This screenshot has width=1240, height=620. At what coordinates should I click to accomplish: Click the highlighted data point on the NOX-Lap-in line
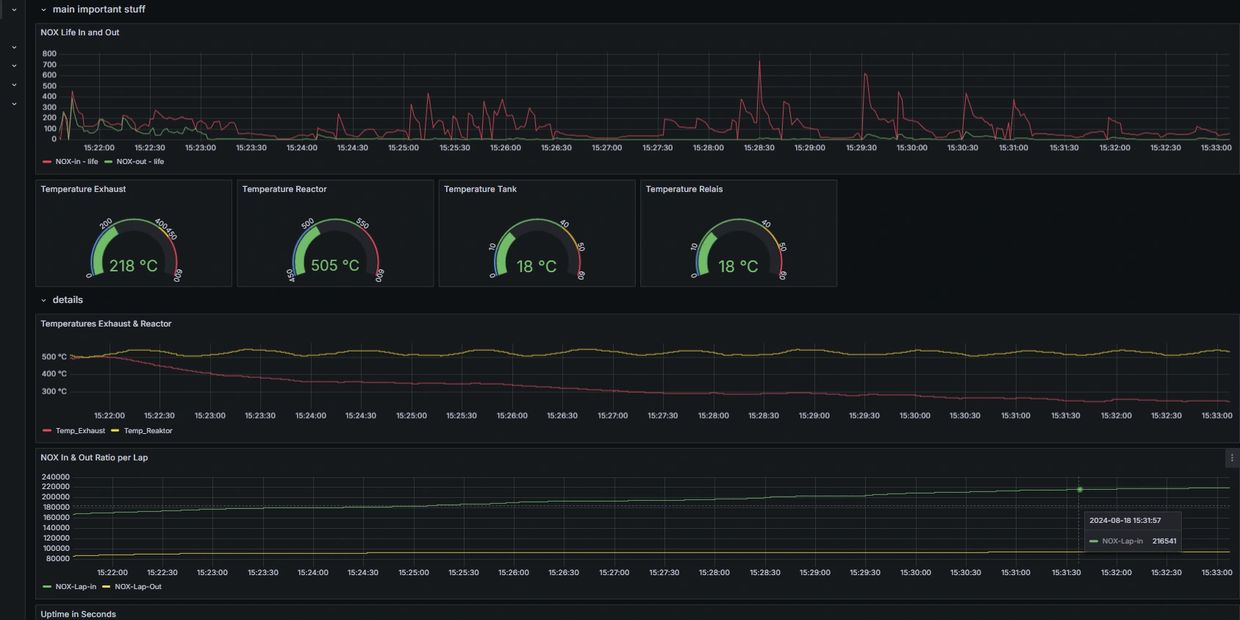[x=1080, y=490]
